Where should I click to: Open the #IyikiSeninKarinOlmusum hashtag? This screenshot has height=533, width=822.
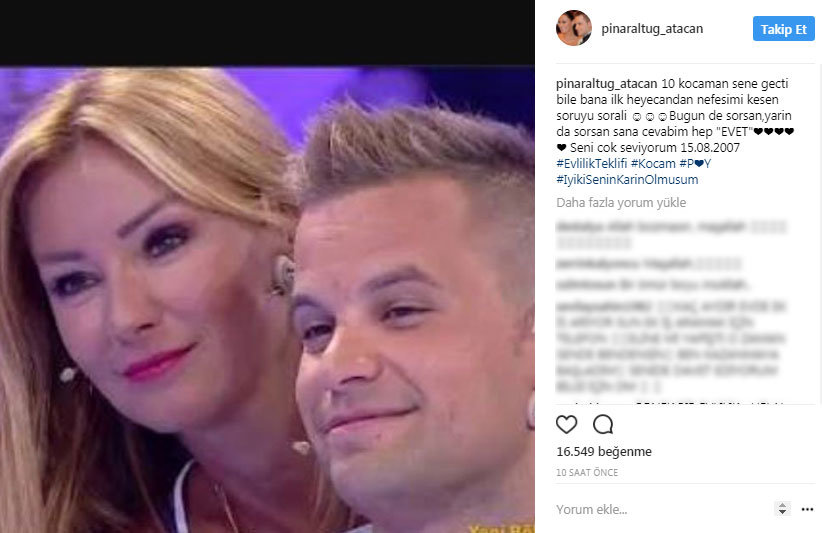tap(627, 179)
